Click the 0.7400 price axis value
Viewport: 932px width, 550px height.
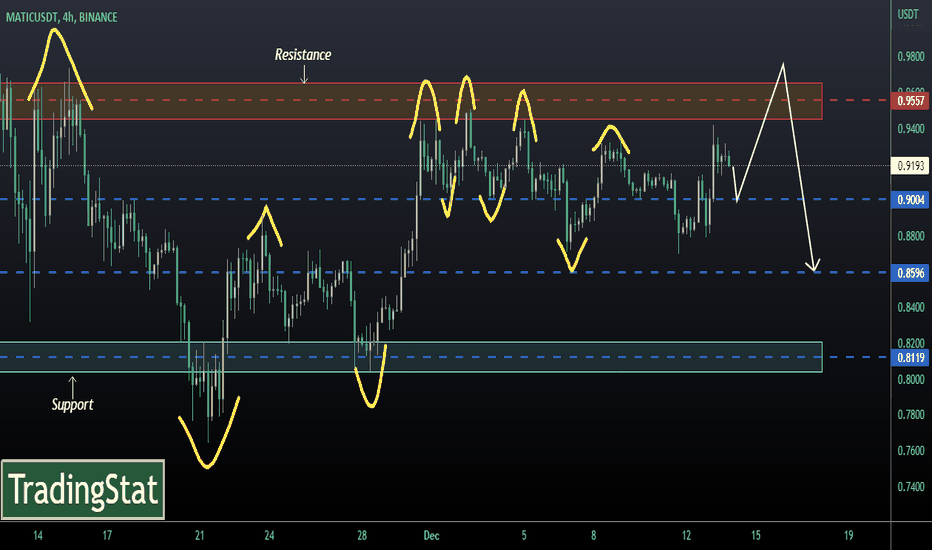911,487
